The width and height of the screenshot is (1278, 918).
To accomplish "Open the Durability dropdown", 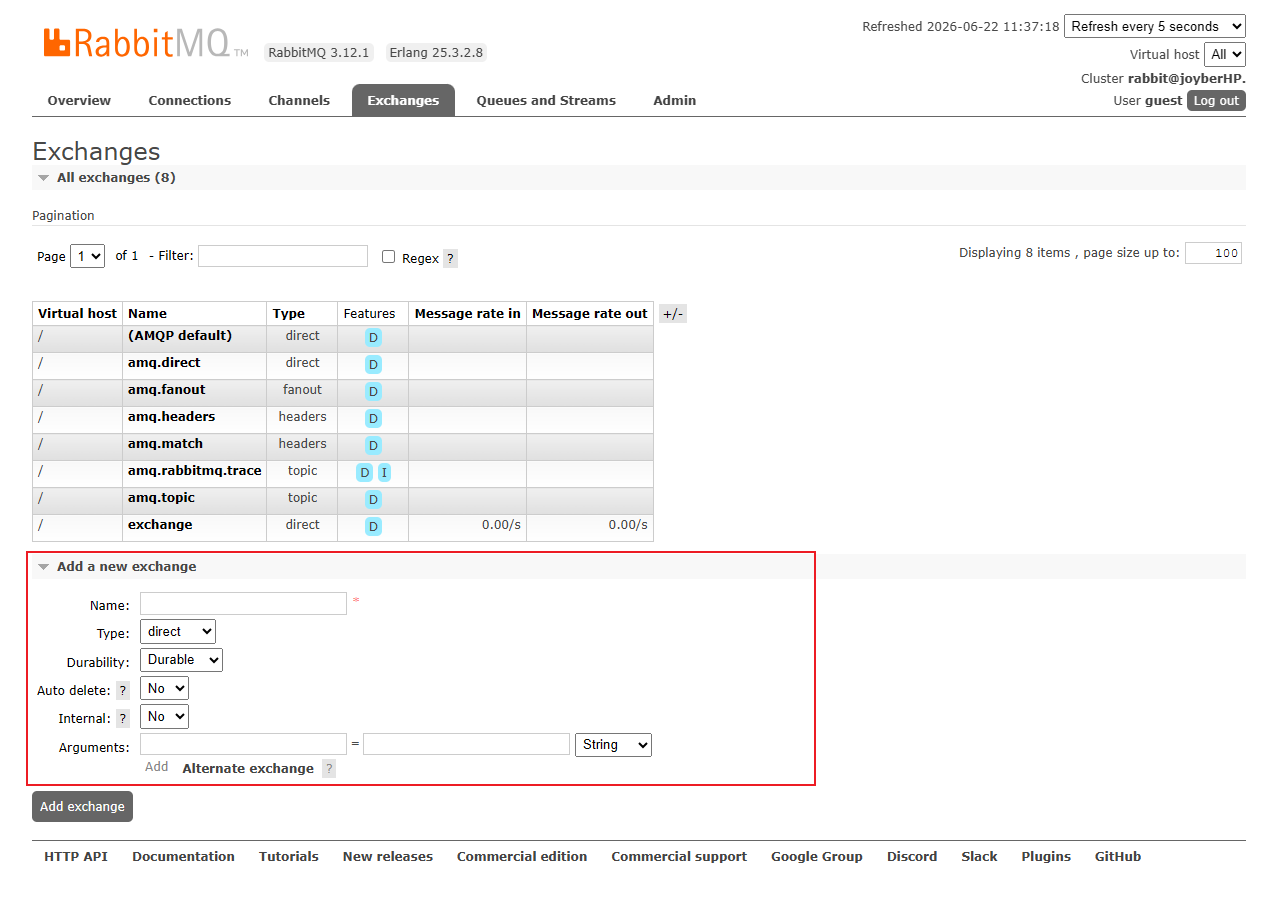I will 181,659.
